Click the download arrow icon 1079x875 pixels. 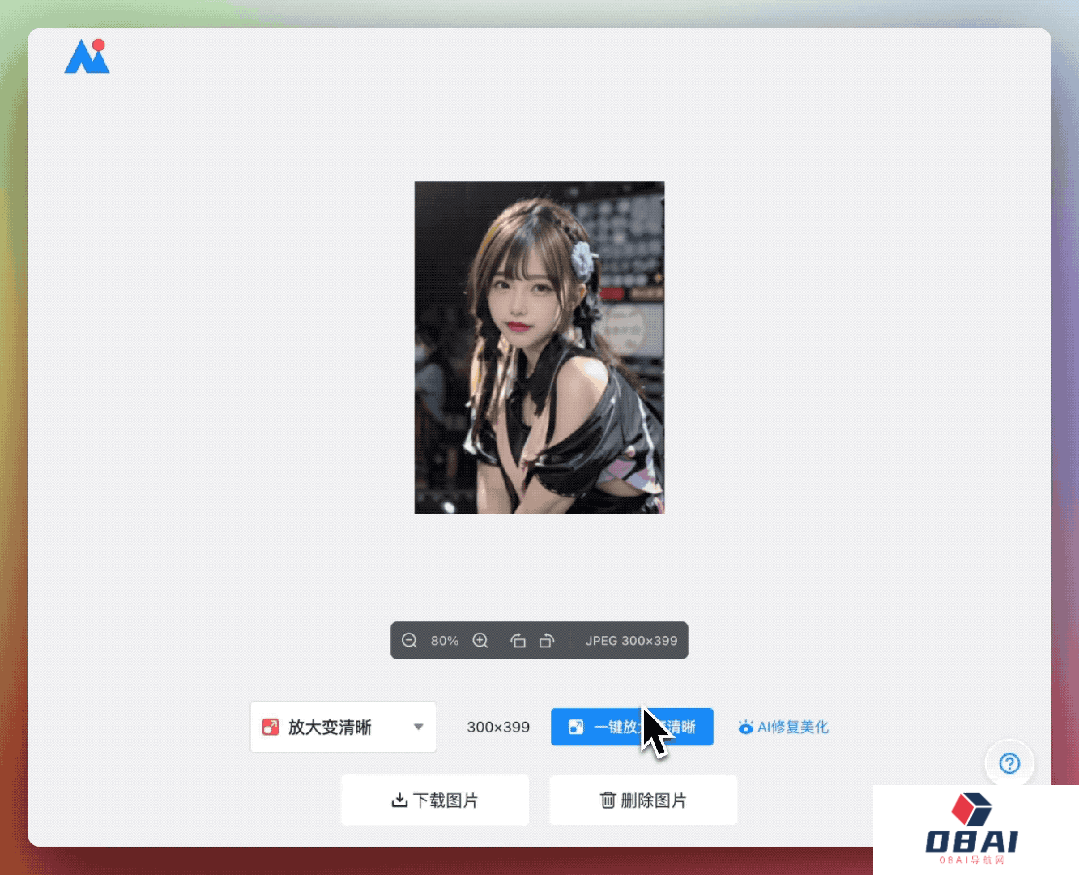click(398, 800)
